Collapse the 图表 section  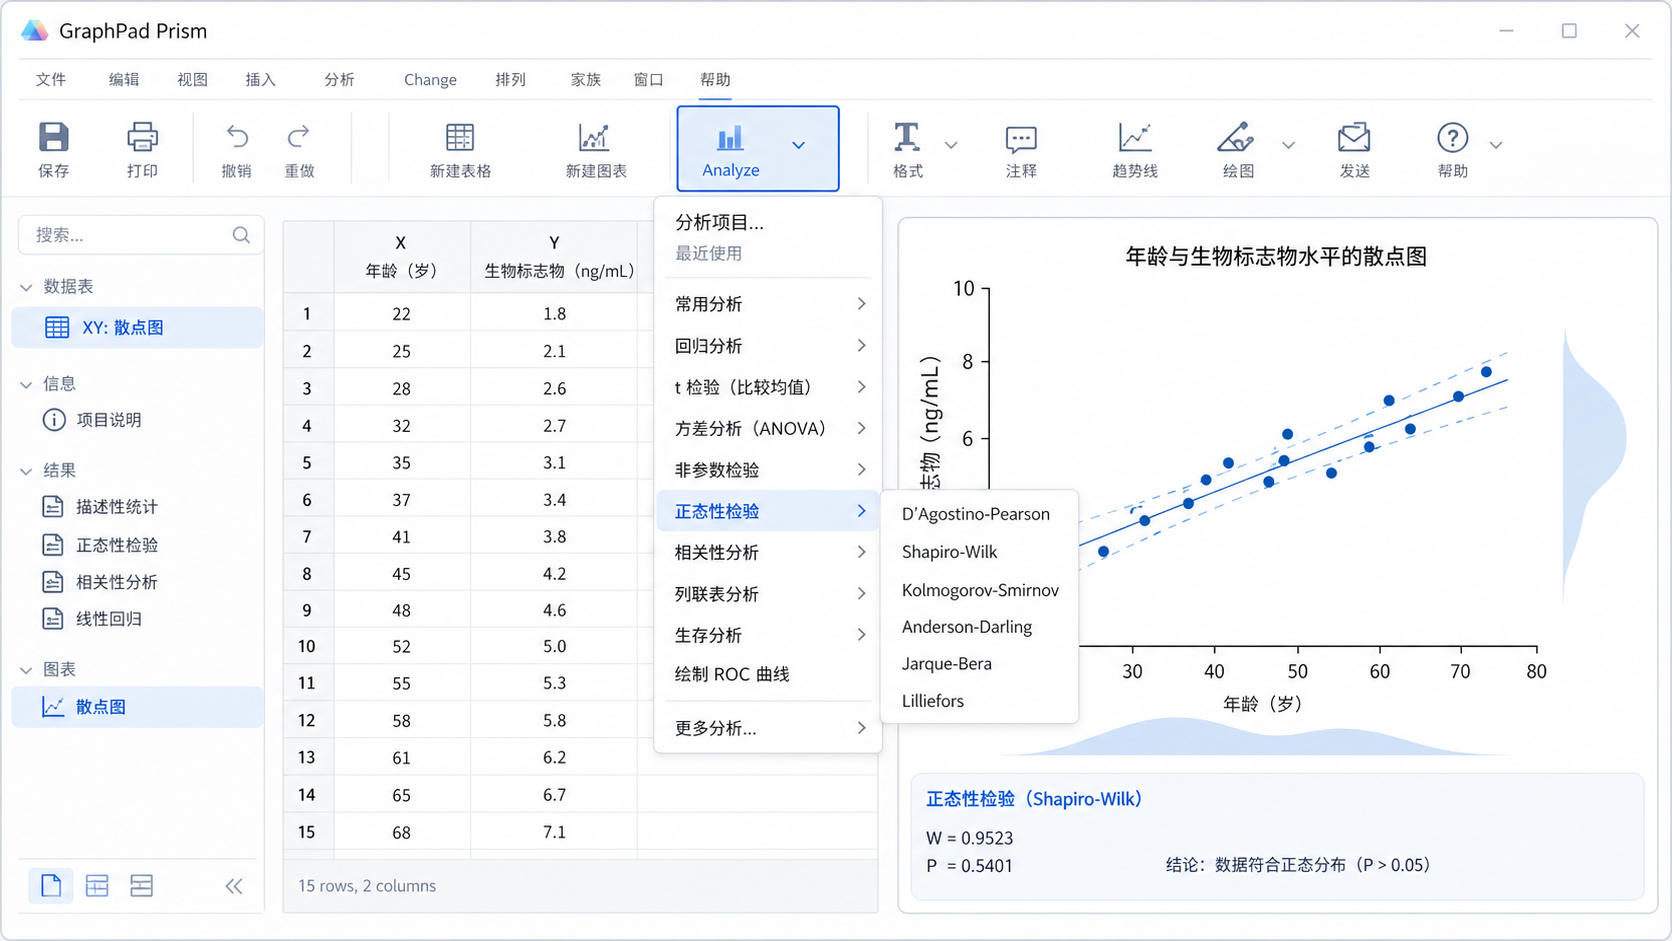tap(26, 670)
